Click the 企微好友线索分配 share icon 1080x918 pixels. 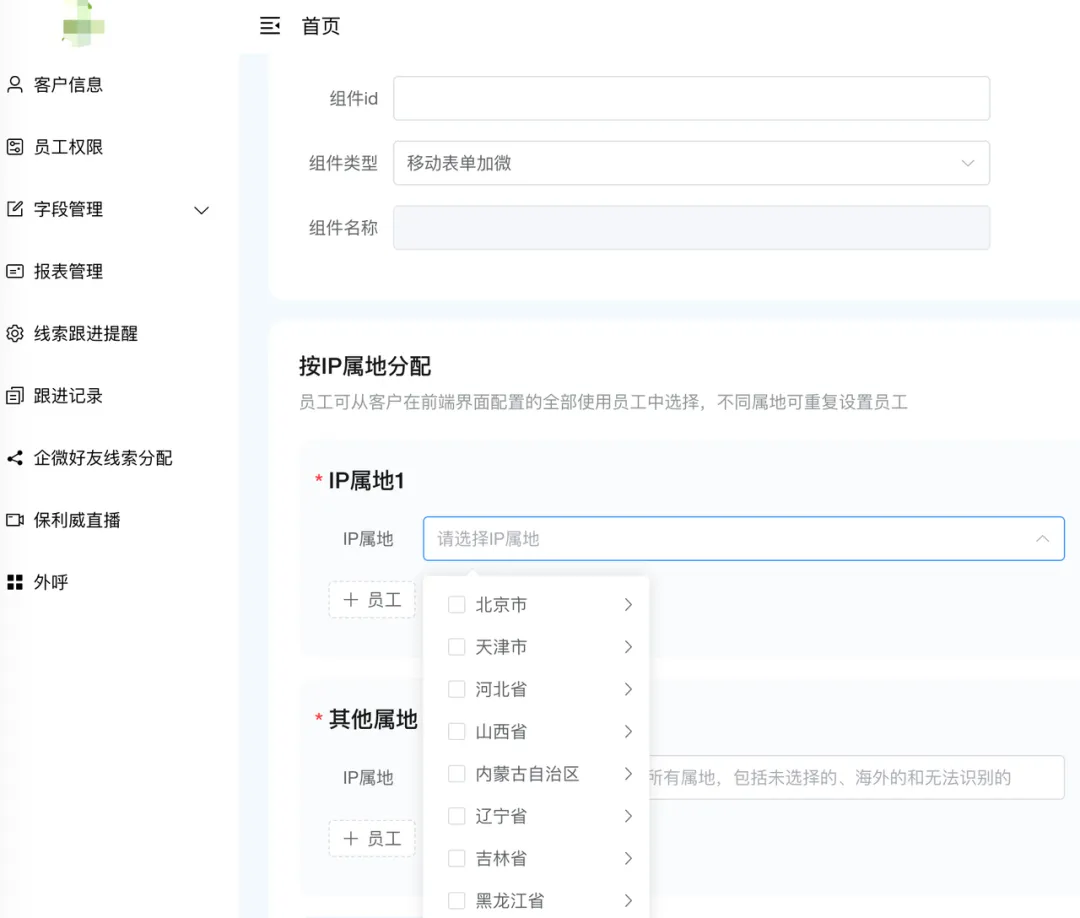pyautogui.click(x=15, y=458)
